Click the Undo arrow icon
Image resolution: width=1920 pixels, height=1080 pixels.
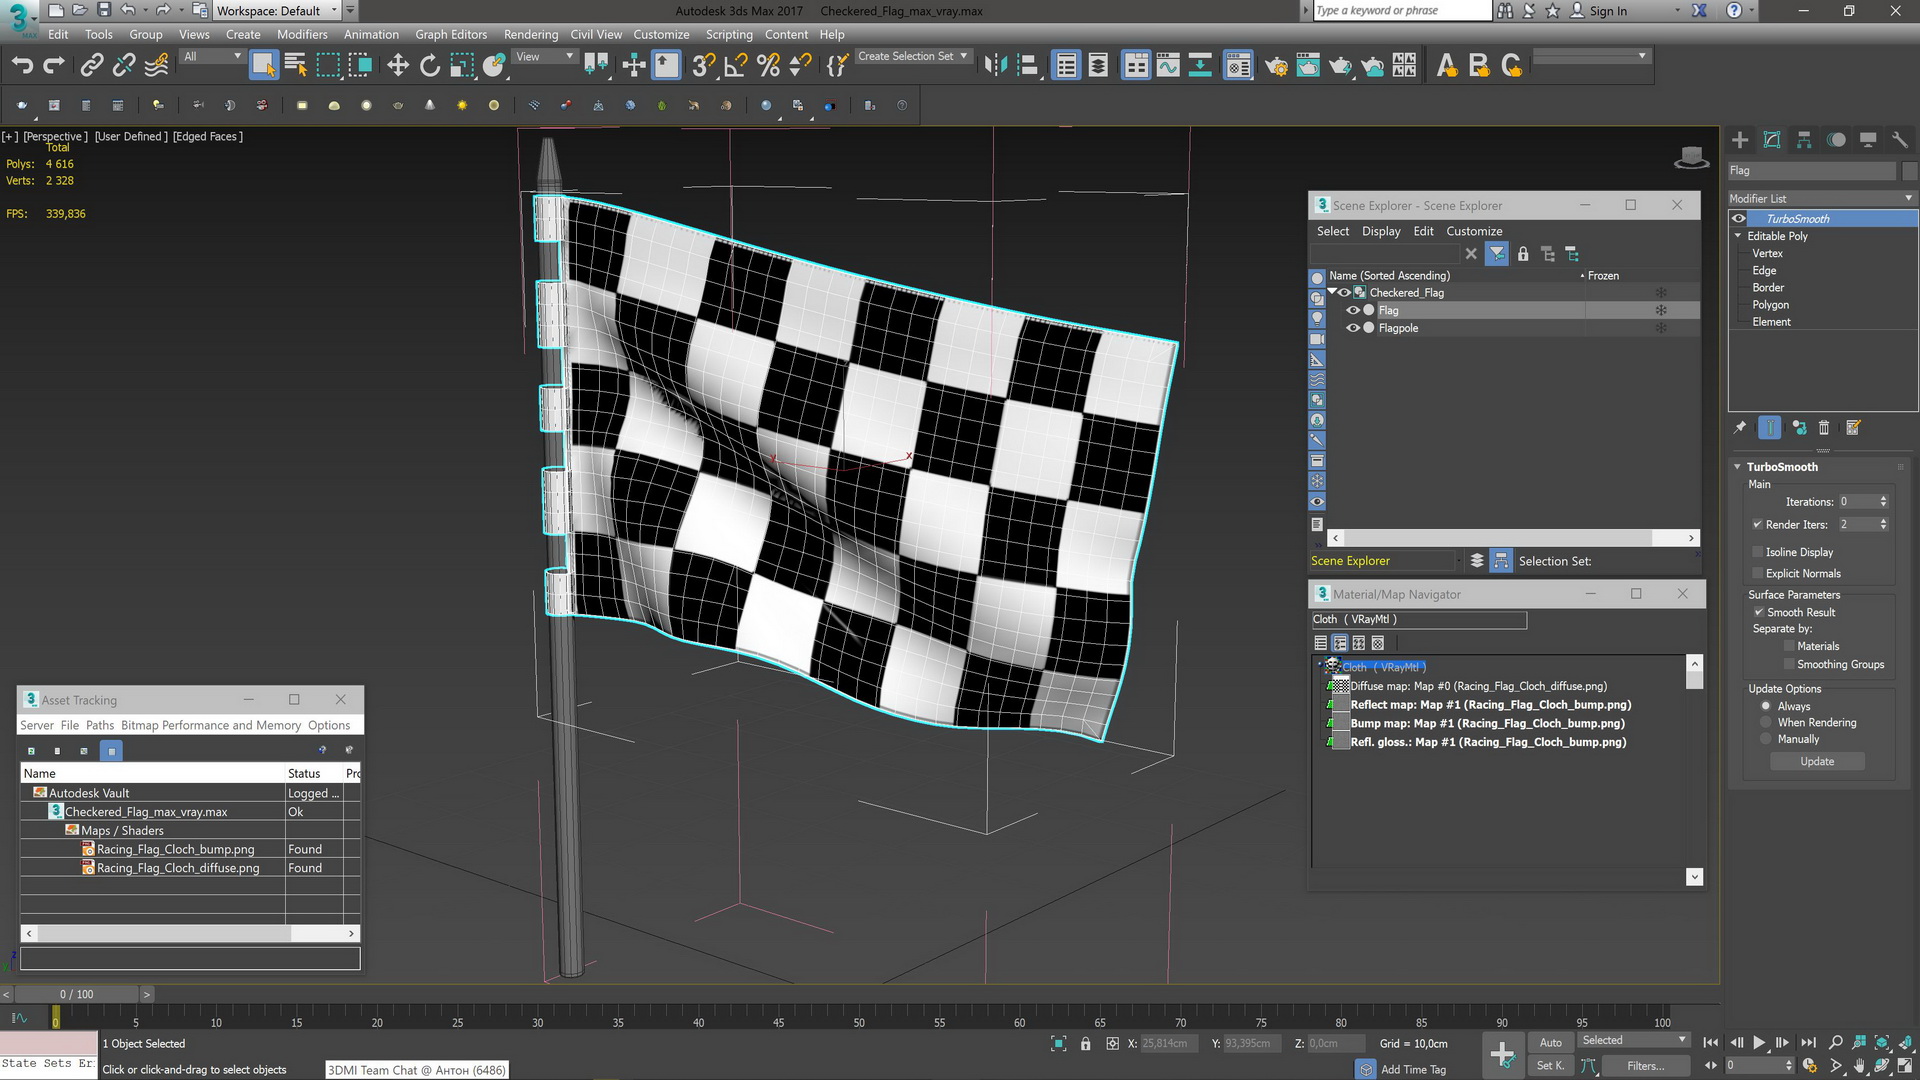pos(22,66)
